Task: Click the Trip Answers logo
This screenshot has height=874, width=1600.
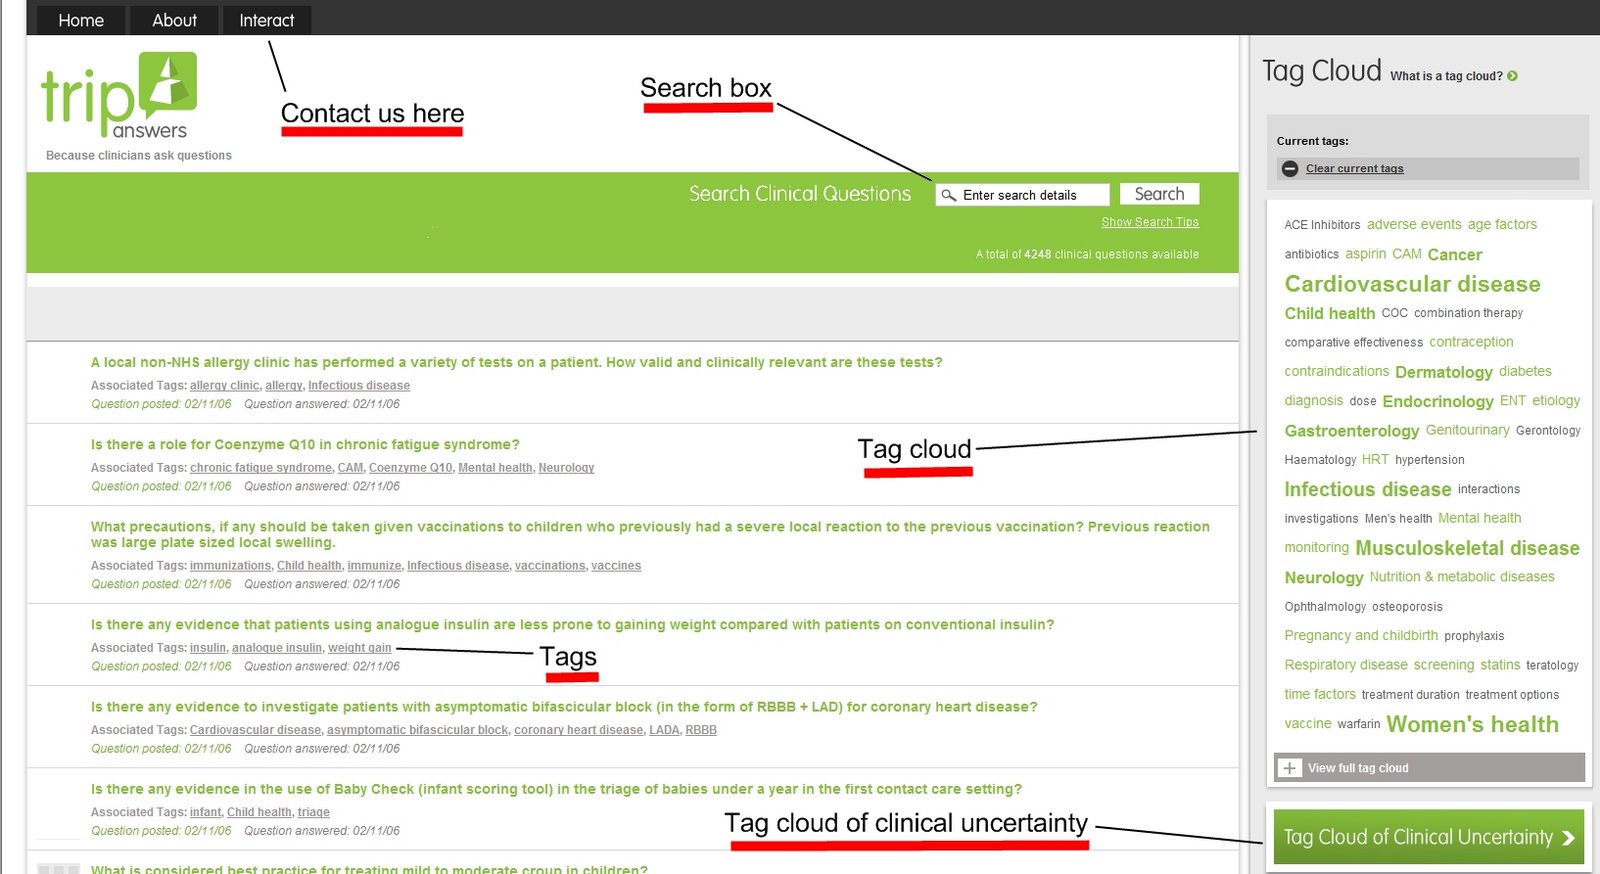Action: click(118, 96)
